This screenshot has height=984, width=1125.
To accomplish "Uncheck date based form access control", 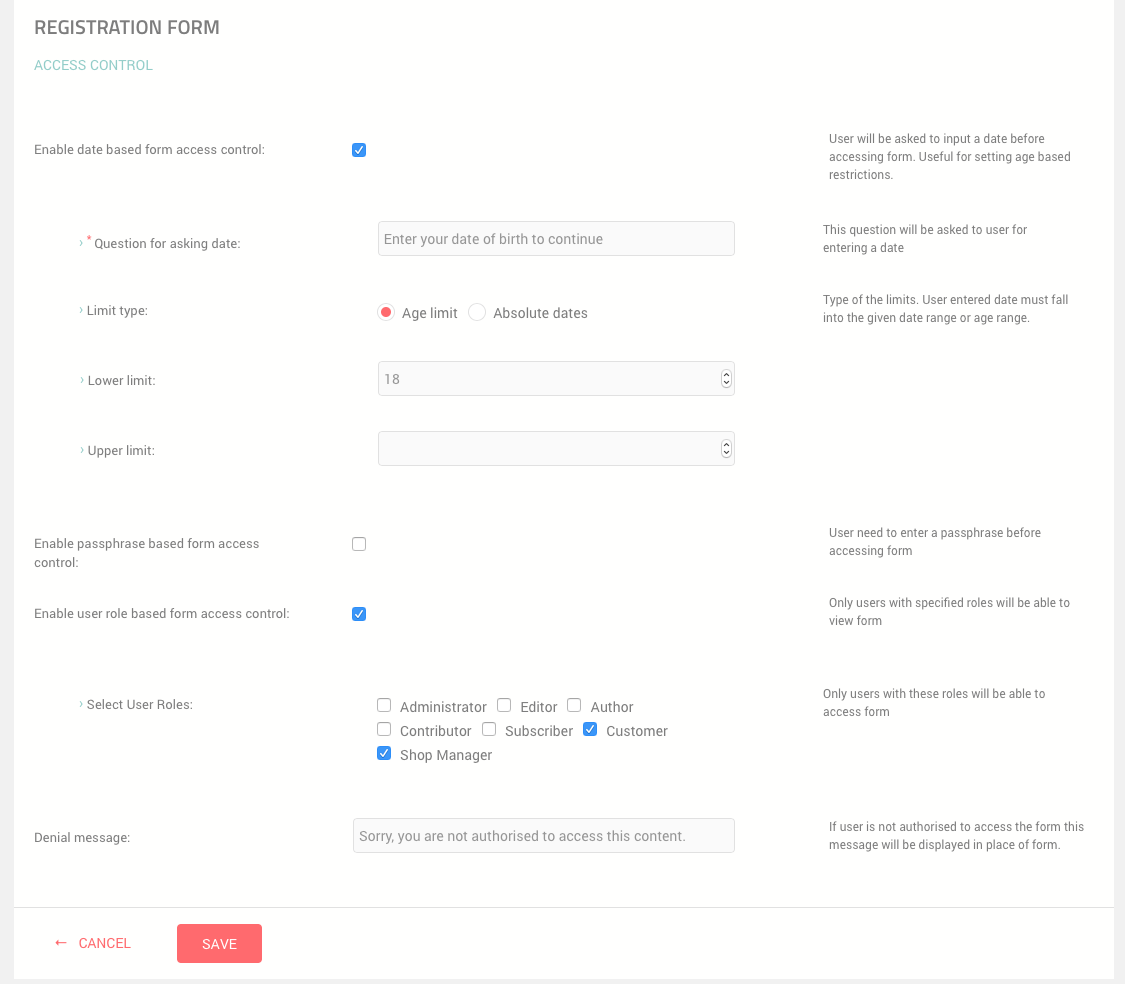I will [x=359, y=150].
